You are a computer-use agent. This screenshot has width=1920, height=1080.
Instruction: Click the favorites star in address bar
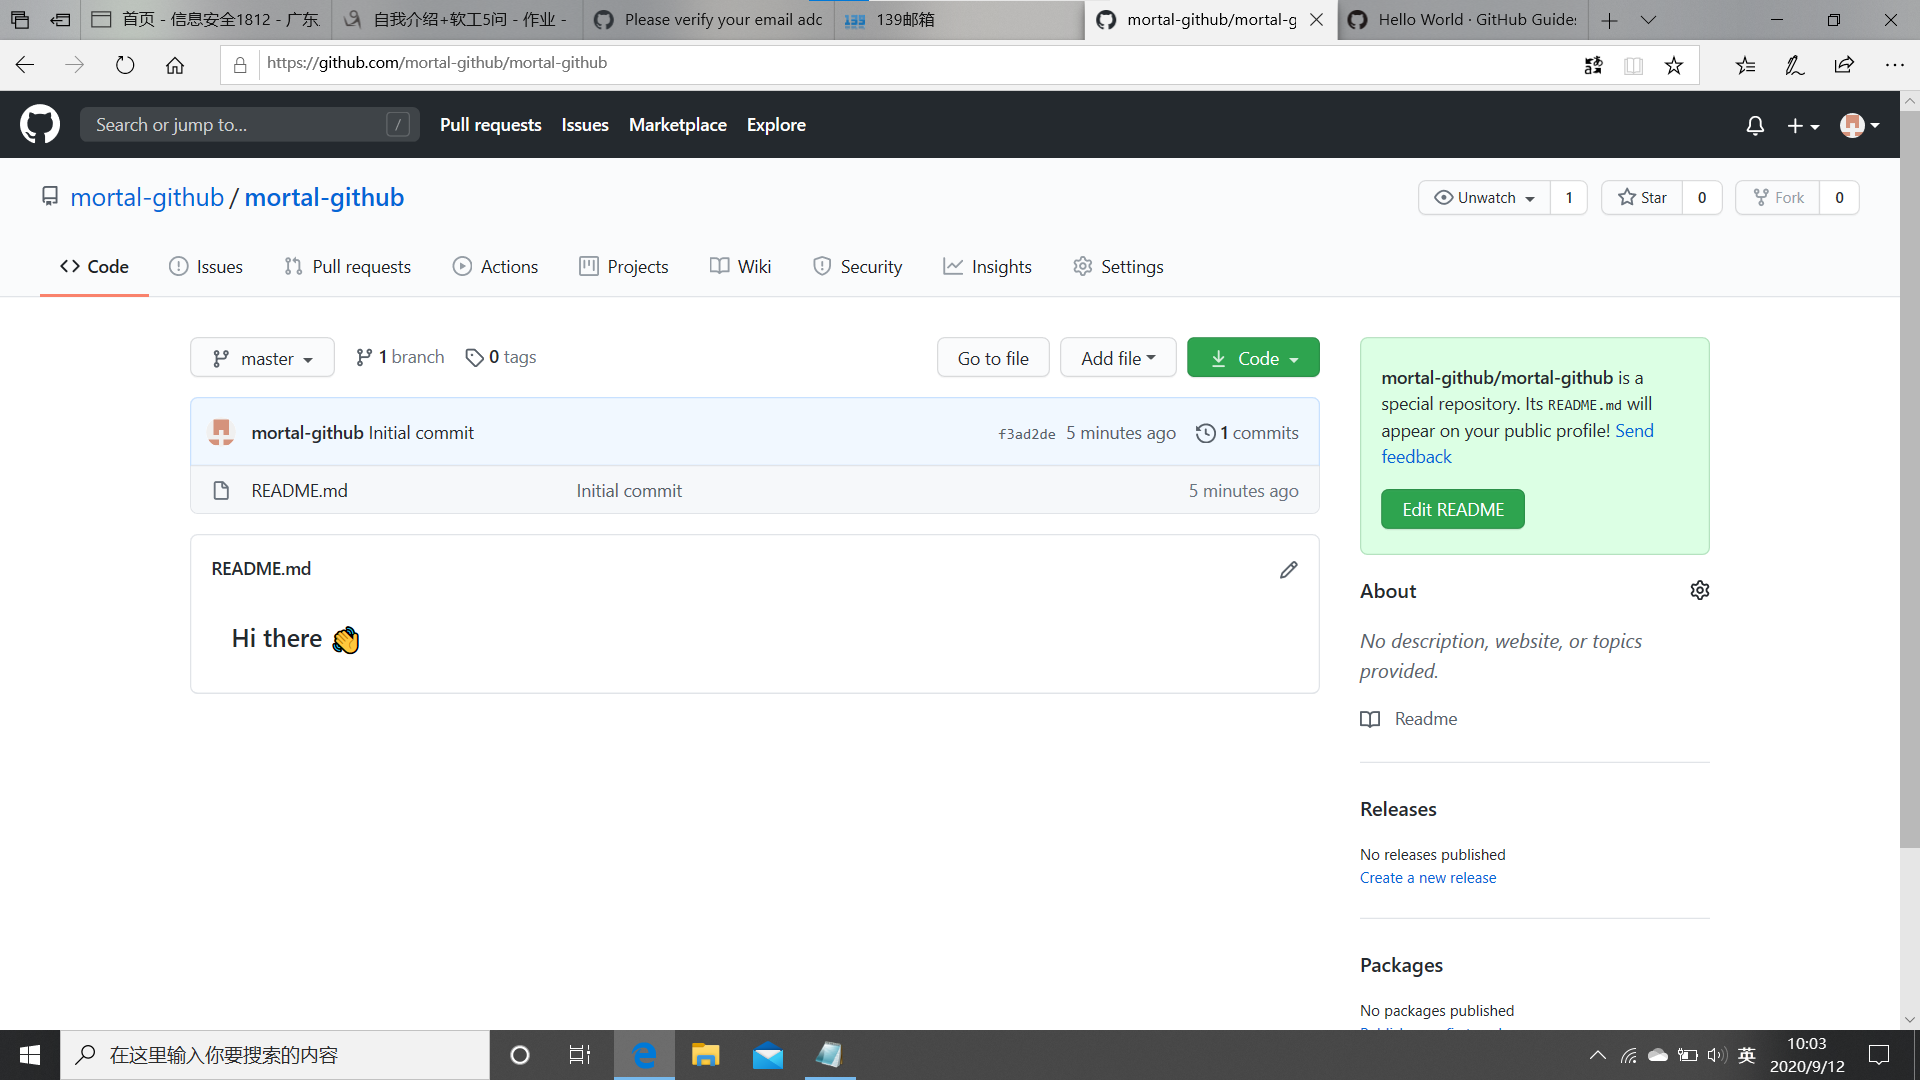click(x=1674, y=65)
